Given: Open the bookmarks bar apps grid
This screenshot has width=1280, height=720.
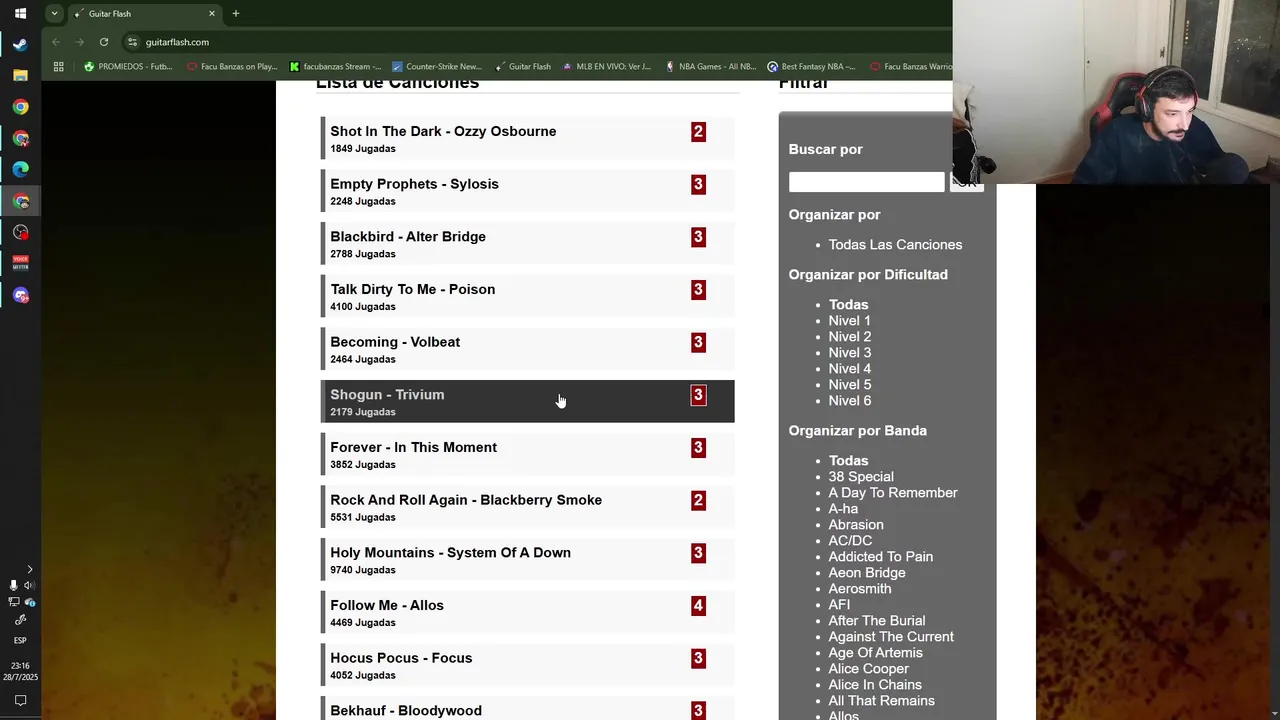Looking at the screenshot, I should [58, 67].
